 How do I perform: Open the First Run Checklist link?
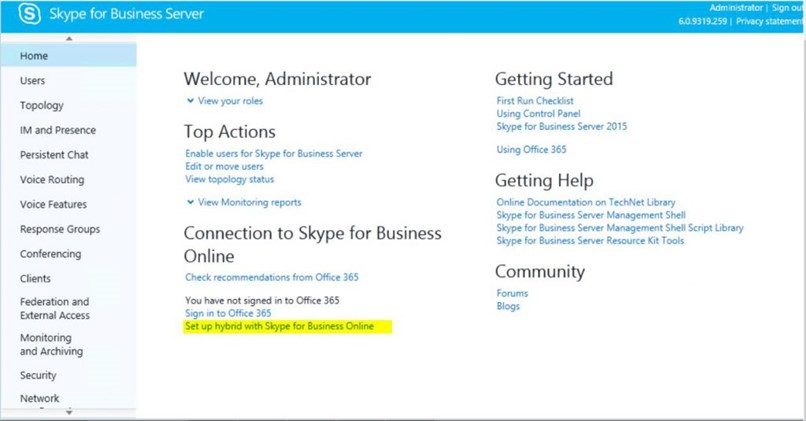(535, 101)
